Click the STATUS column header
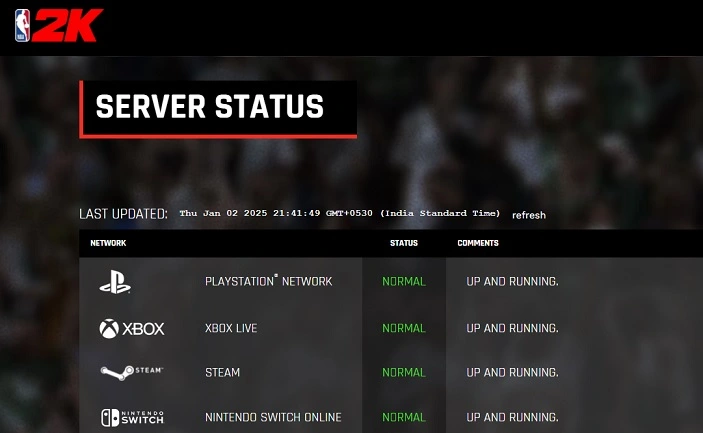The width and height of the screenshot is (703, 433). click(x=404, y=243)
